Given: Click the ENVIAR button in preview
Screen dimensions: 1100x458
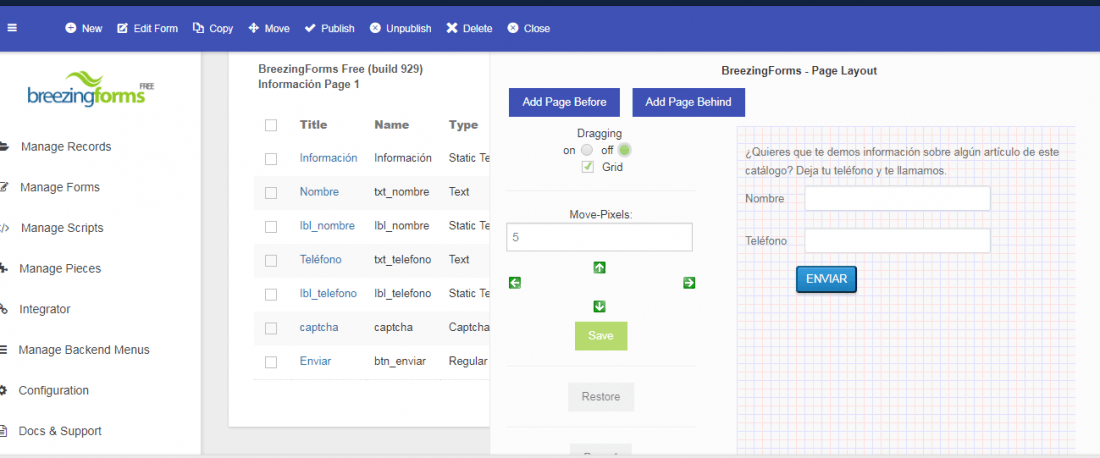Looking at the screenshot, I should point(826,279).
